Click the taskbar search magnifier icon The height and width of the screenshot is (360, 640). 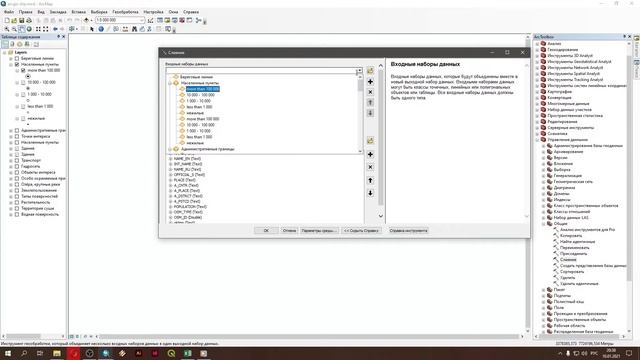(24, 353)
